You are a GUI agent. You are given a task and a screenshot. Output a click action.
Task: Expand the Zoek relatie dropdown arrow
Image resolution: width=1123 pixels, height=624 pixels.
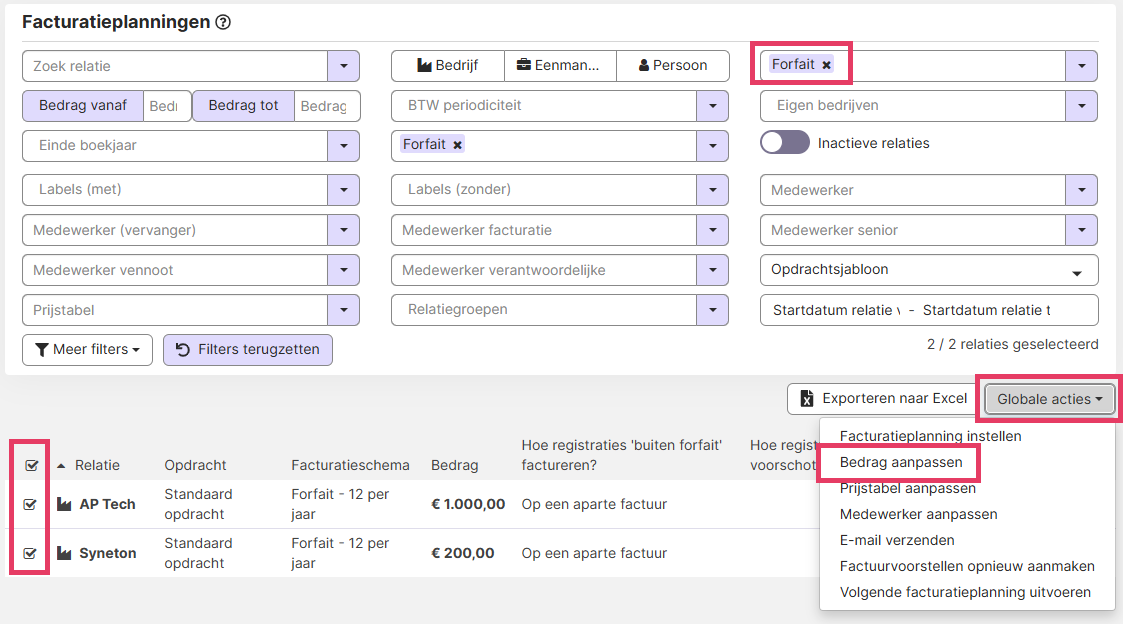343,66
